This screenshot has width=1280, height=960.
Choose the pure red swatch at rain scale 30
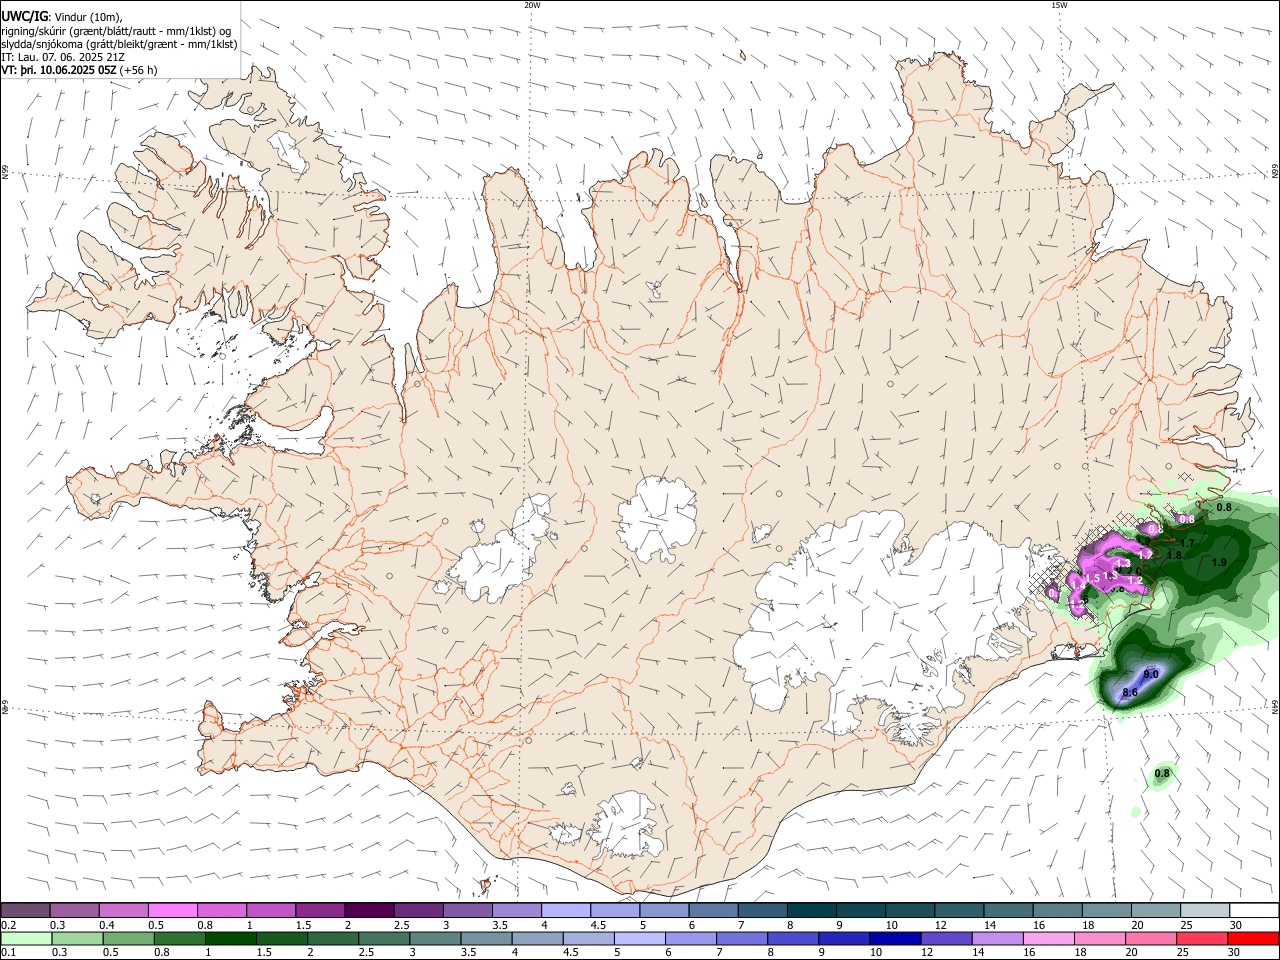(1253, 939)
